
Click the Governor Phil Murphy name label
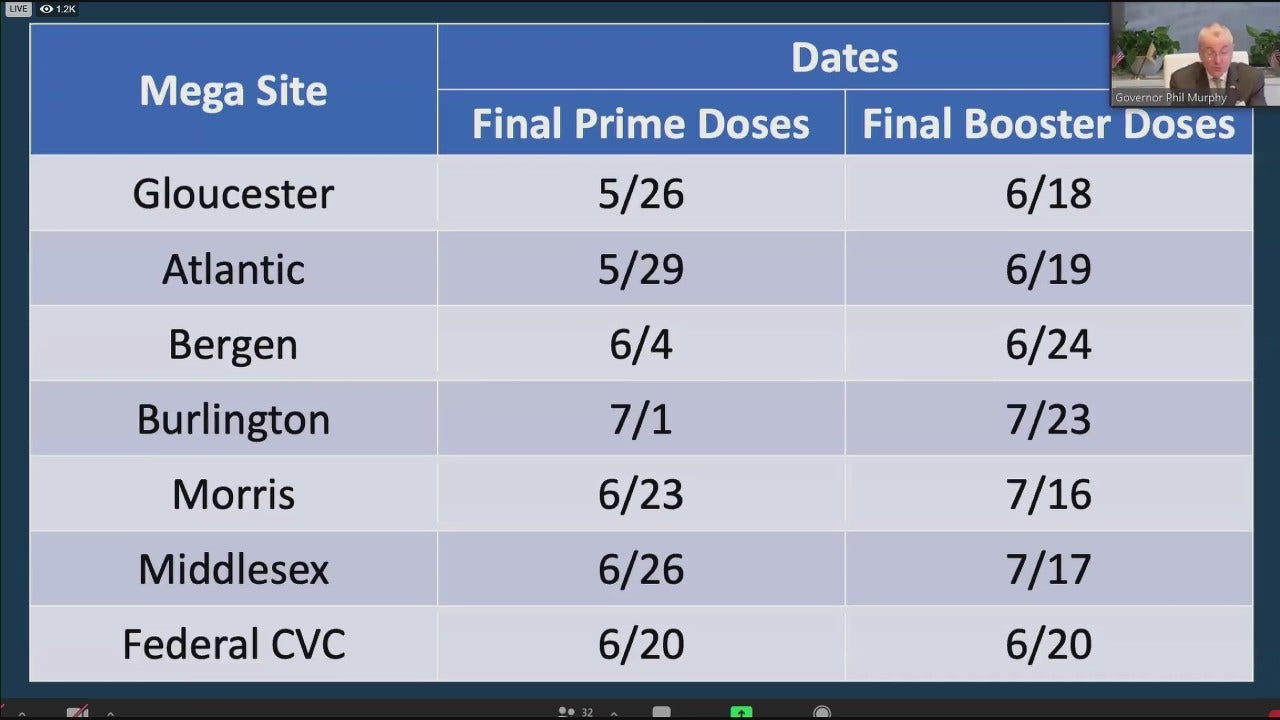(1171, 98)
